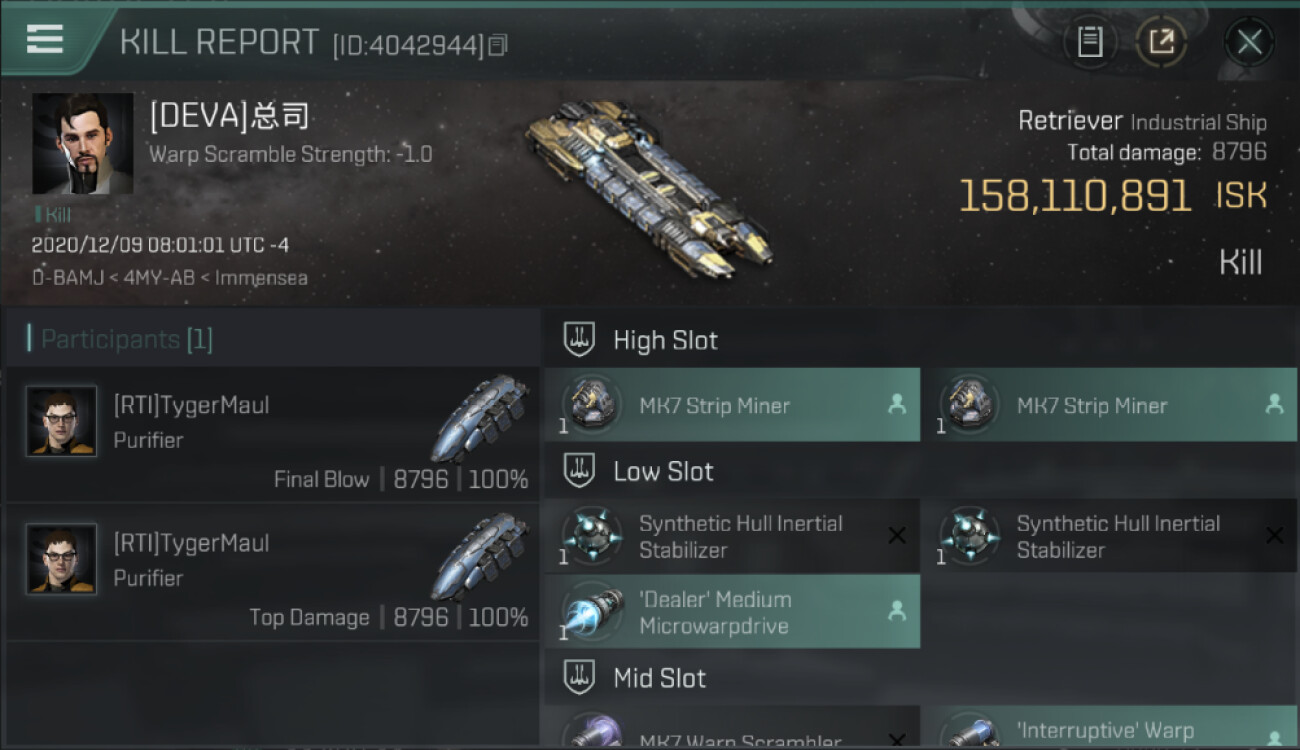The image size is (1300, 750).
Task: Copy kill report ID icon
Action: point(498,45)
